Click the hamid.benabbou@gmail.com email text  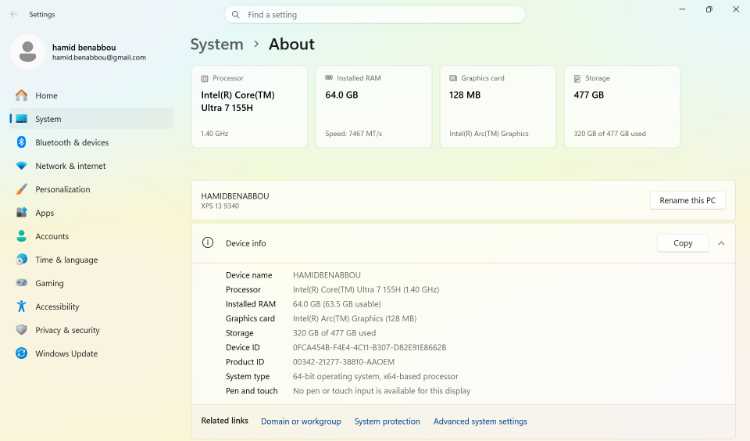(99, 57)
